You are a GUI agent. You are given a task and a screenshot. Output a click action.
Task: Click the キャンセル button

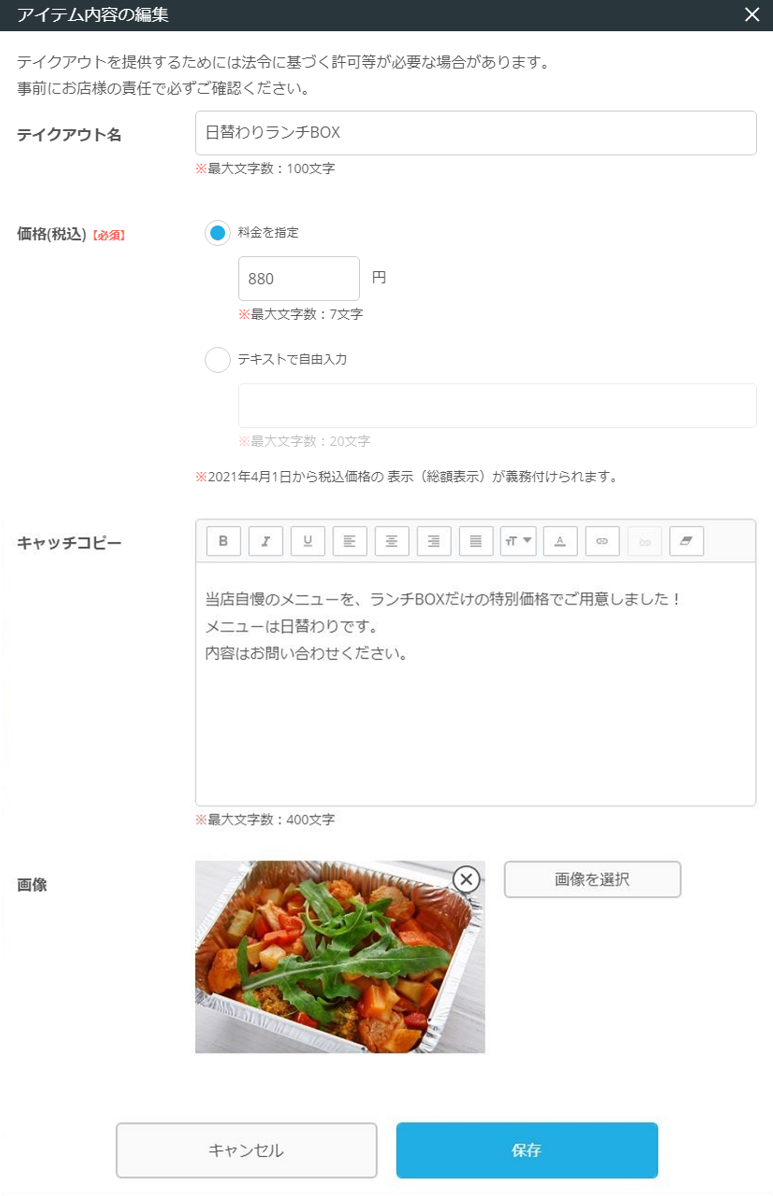[x=246, y=1150]
